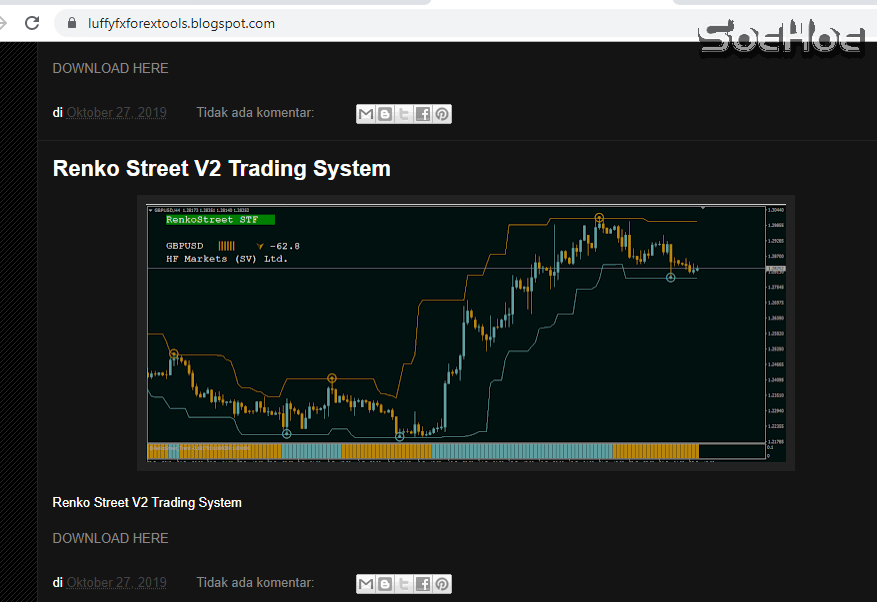Image resolution: width=877 pixels, height=602 pixels.
Task: Open site security info via padlock icon
Action: tap(70, 22)
